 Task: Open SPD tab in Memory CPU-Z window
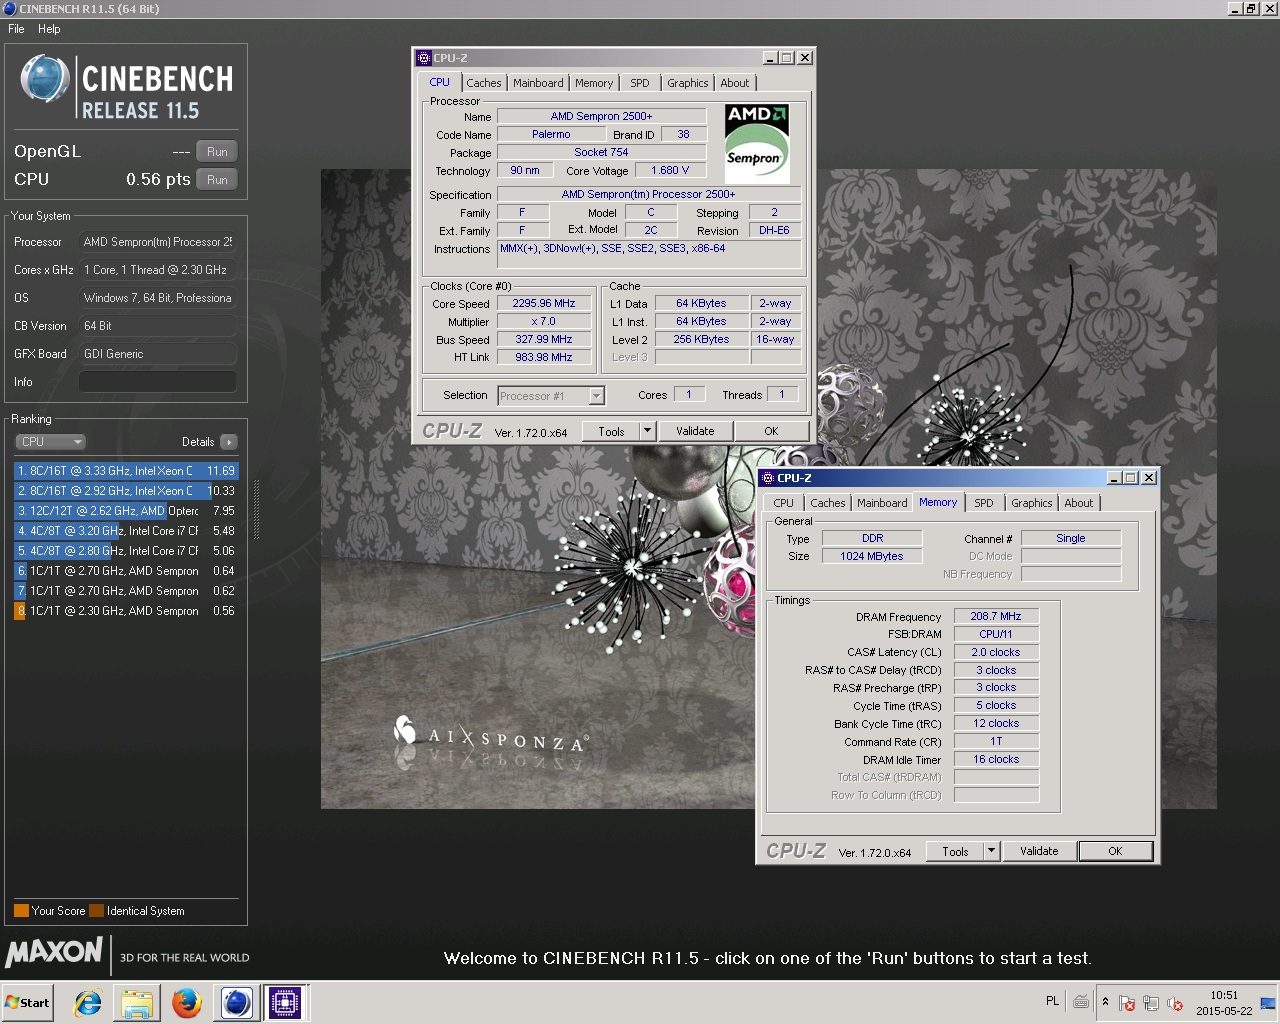984,503
